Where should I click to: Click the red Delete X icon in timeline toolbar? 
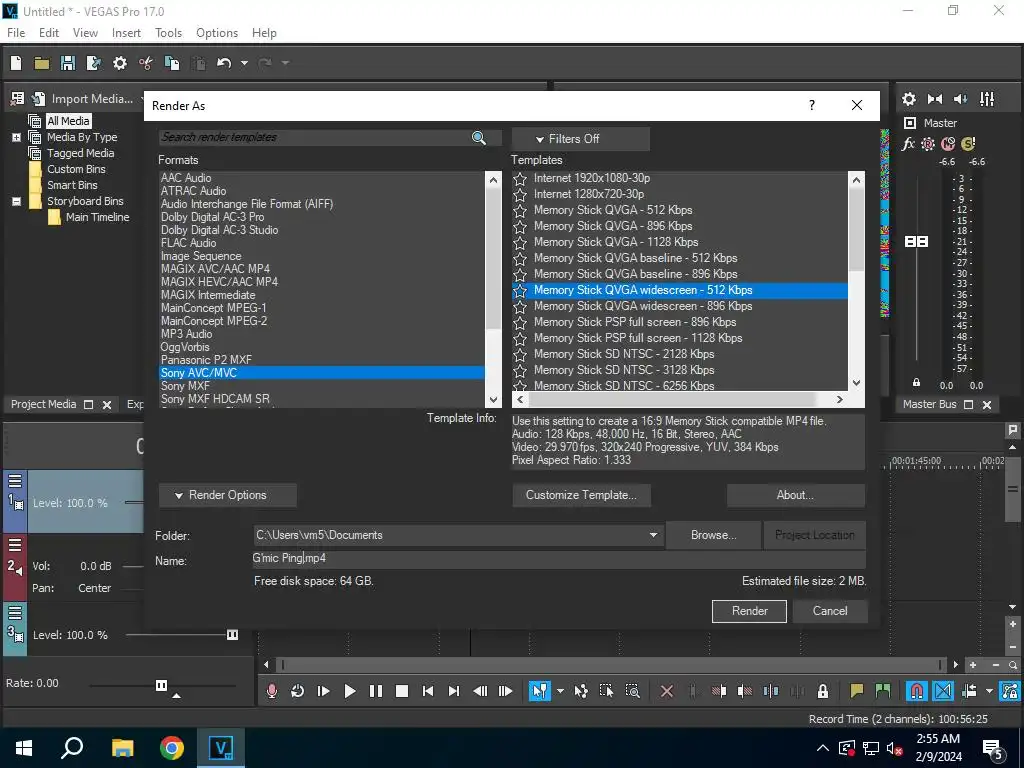(667, 691)
